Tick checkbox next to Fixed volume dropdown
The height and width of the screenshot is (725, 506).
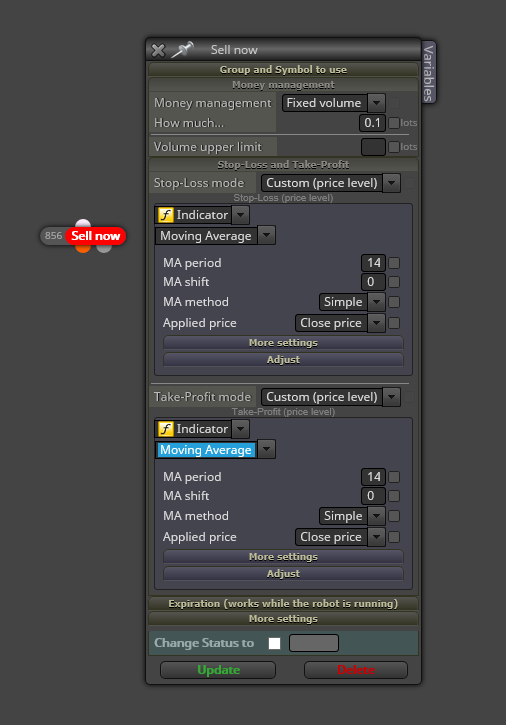tap(395, 103)
